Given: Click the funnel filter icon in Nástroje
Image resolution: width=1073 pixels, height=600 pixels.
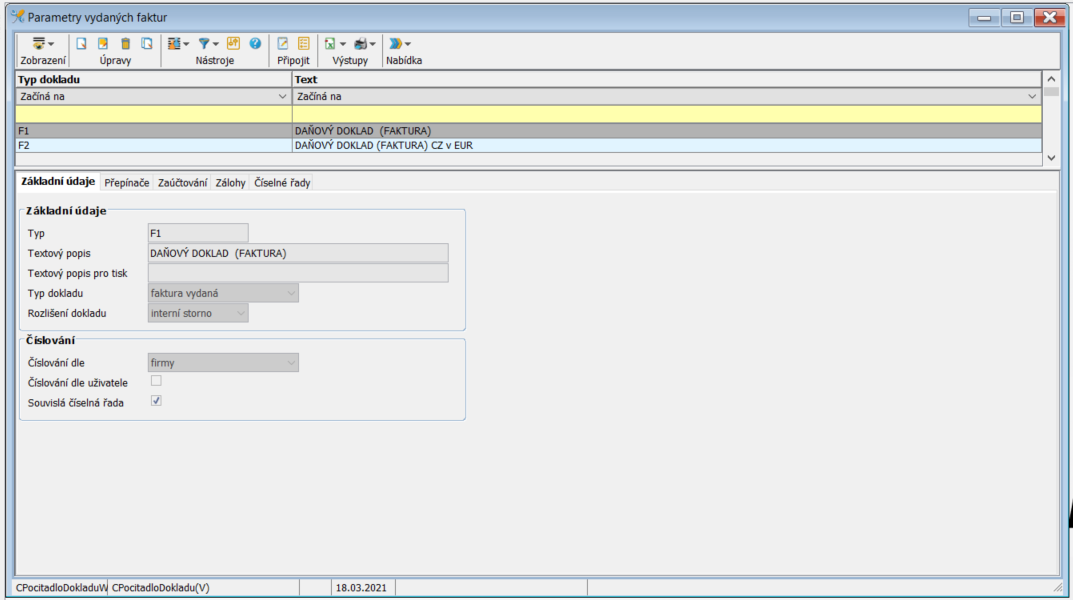Looking at the screenshot, I should tap(203, 44).
